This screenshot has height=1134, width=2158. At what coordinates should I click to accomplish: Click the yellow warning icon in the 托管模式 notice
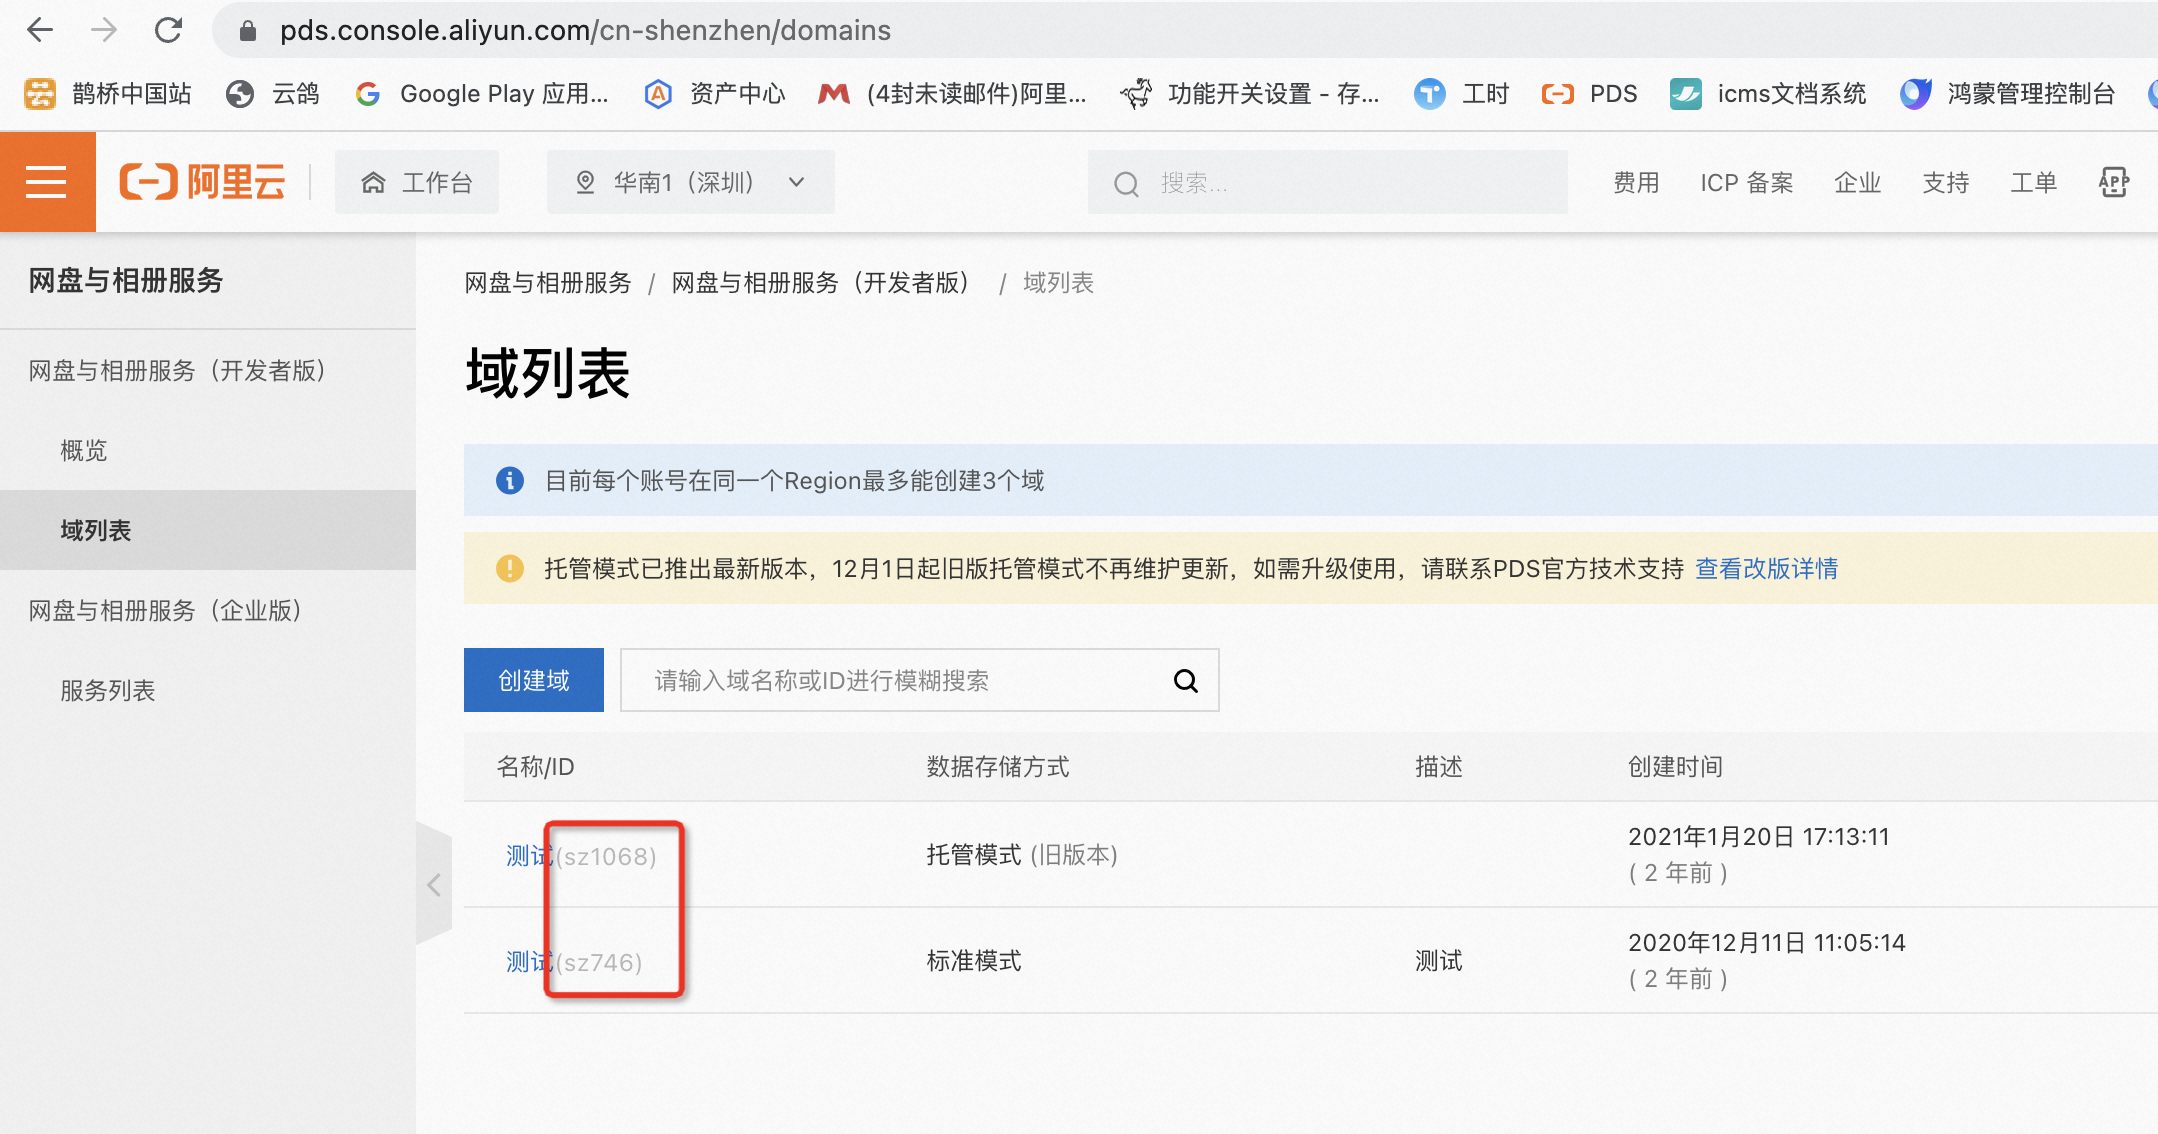coord(510,568)
